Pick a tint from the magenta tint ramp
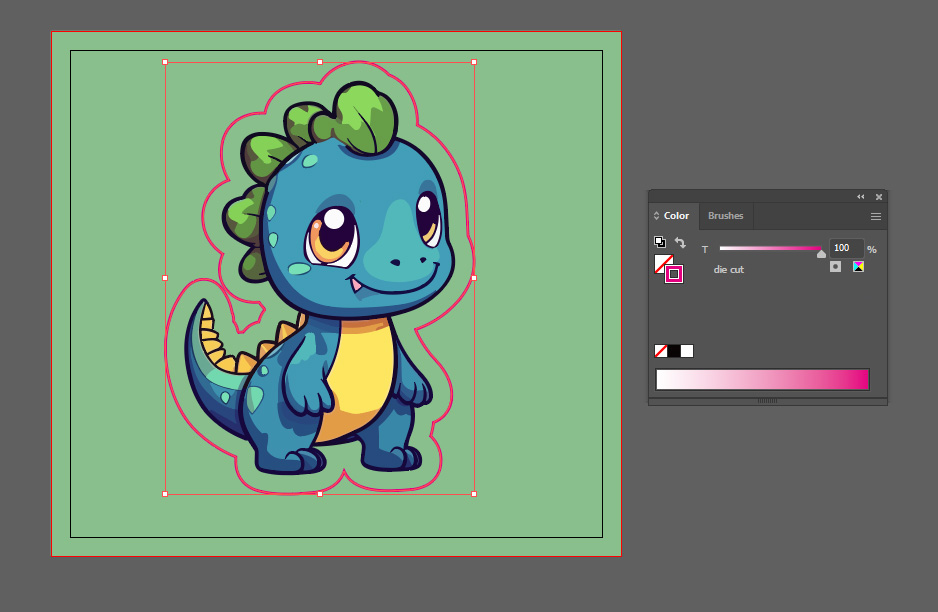Viewport: 938px width, 612px height. pyautogui.click(x=763, y=379)
